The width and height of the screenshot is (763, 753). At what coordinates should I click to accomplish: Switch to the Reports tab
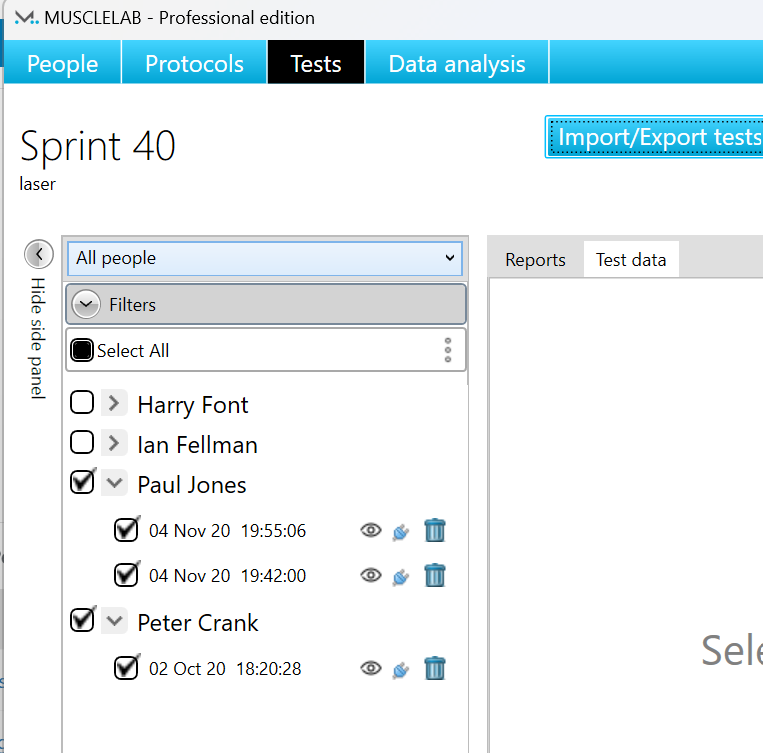coord(535,259)
